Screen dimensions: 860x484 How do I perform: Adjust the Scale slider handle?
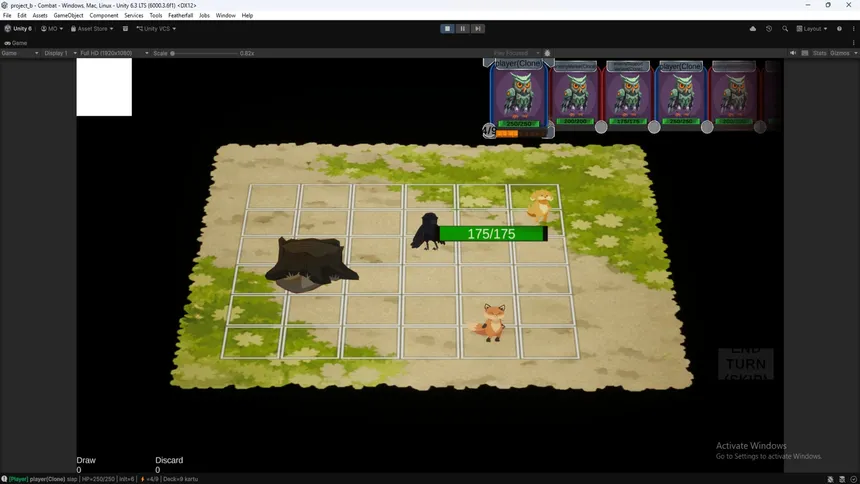(173, 53)
